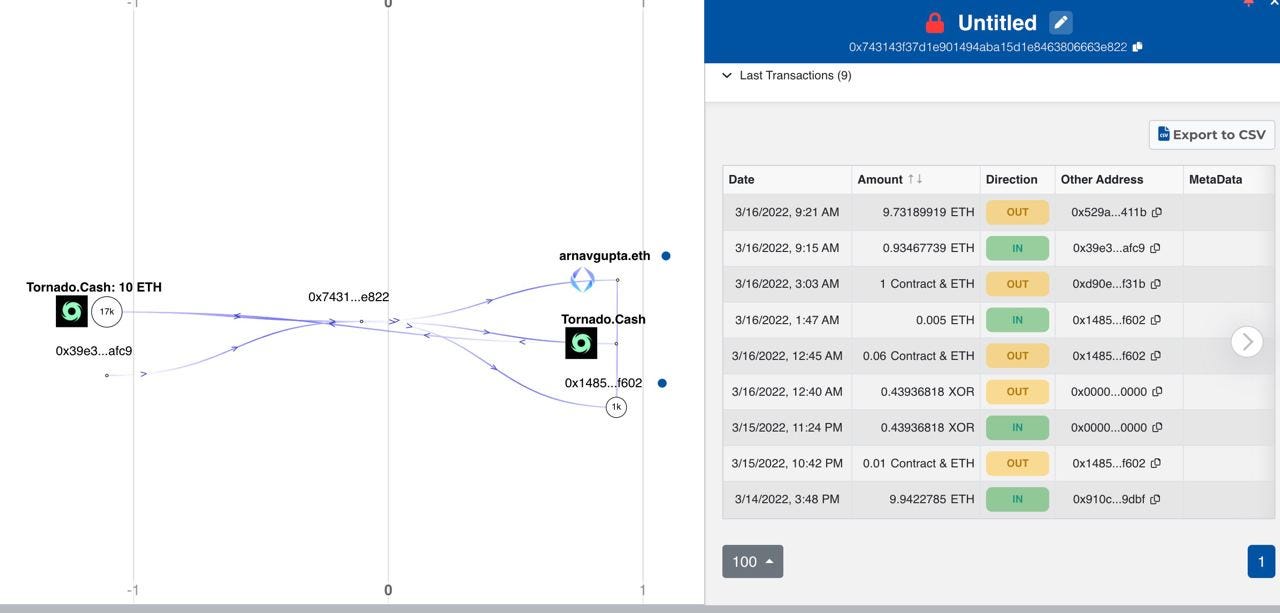Select the 0x7431...e822 center node
This screenshot has height=613, width=1280.
pos(361,321)
